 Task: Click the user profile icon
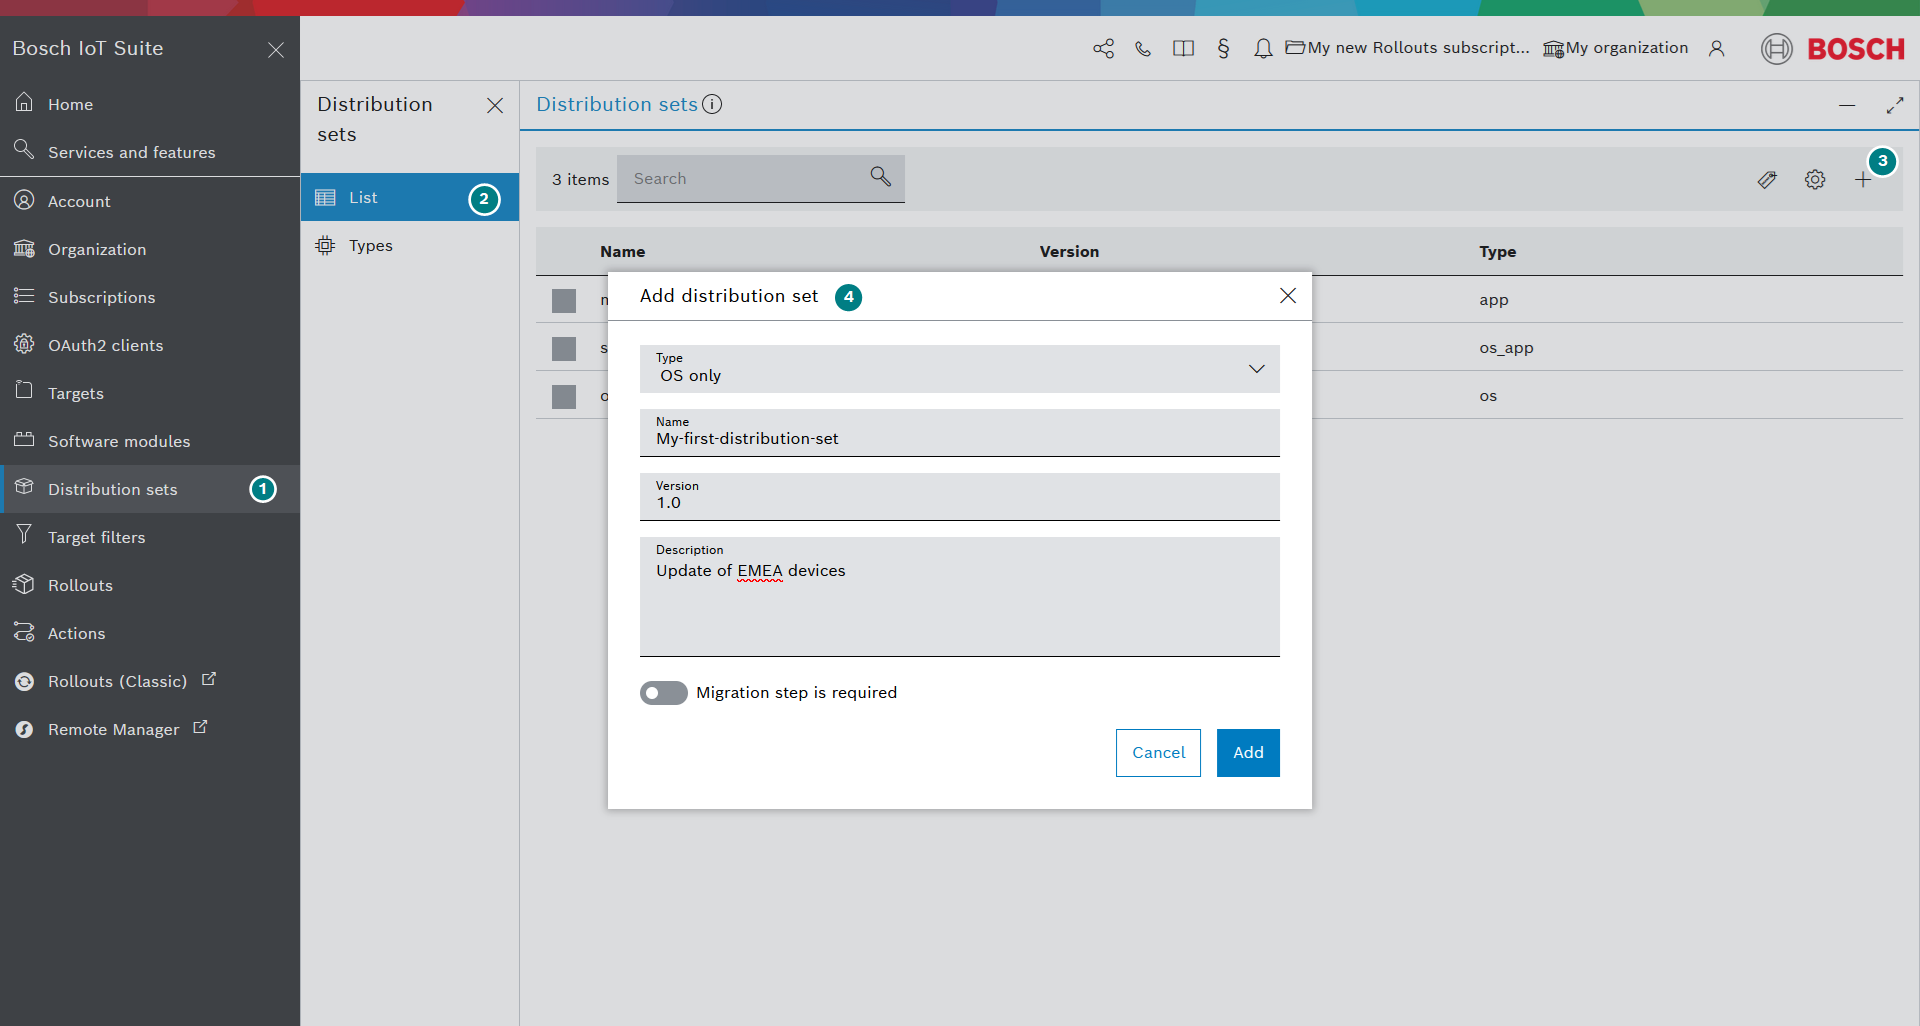1716,48
